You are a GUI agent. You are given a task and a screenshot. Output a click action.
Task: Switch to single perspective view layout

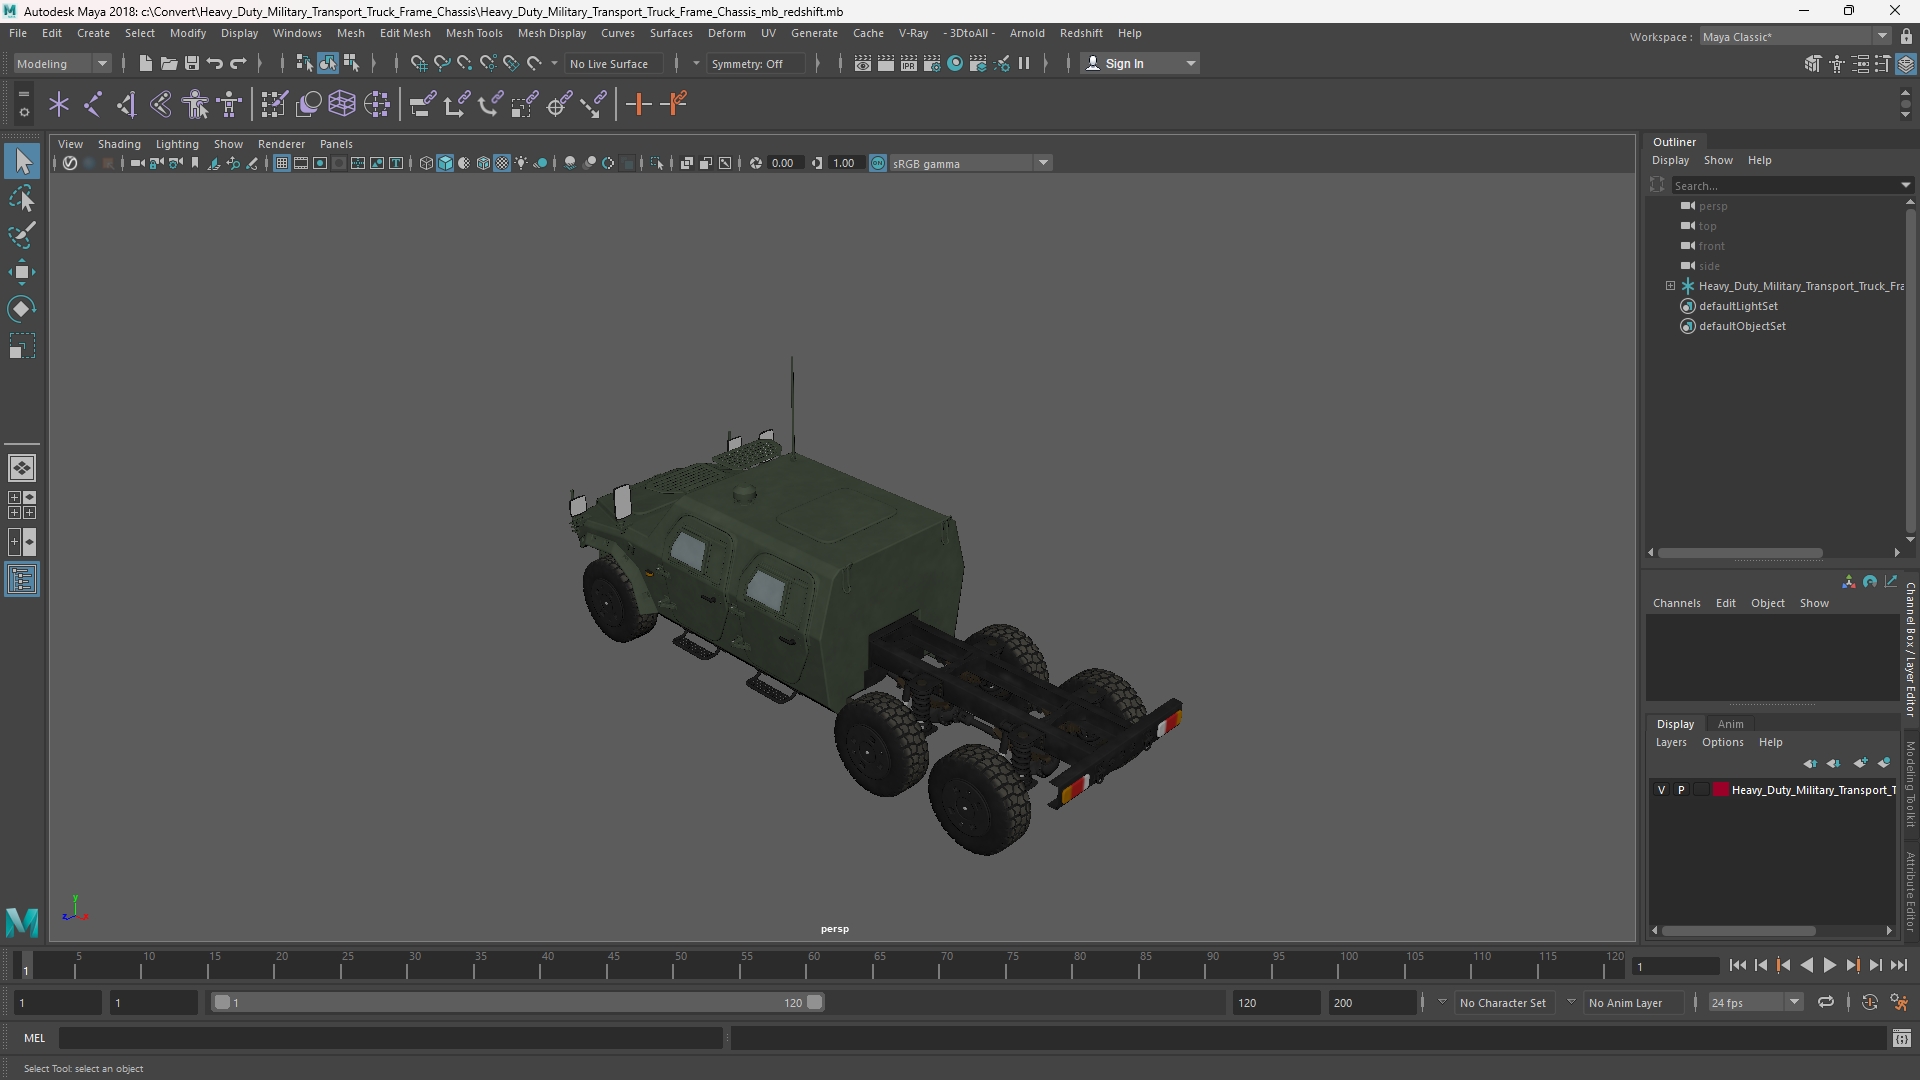22,468
